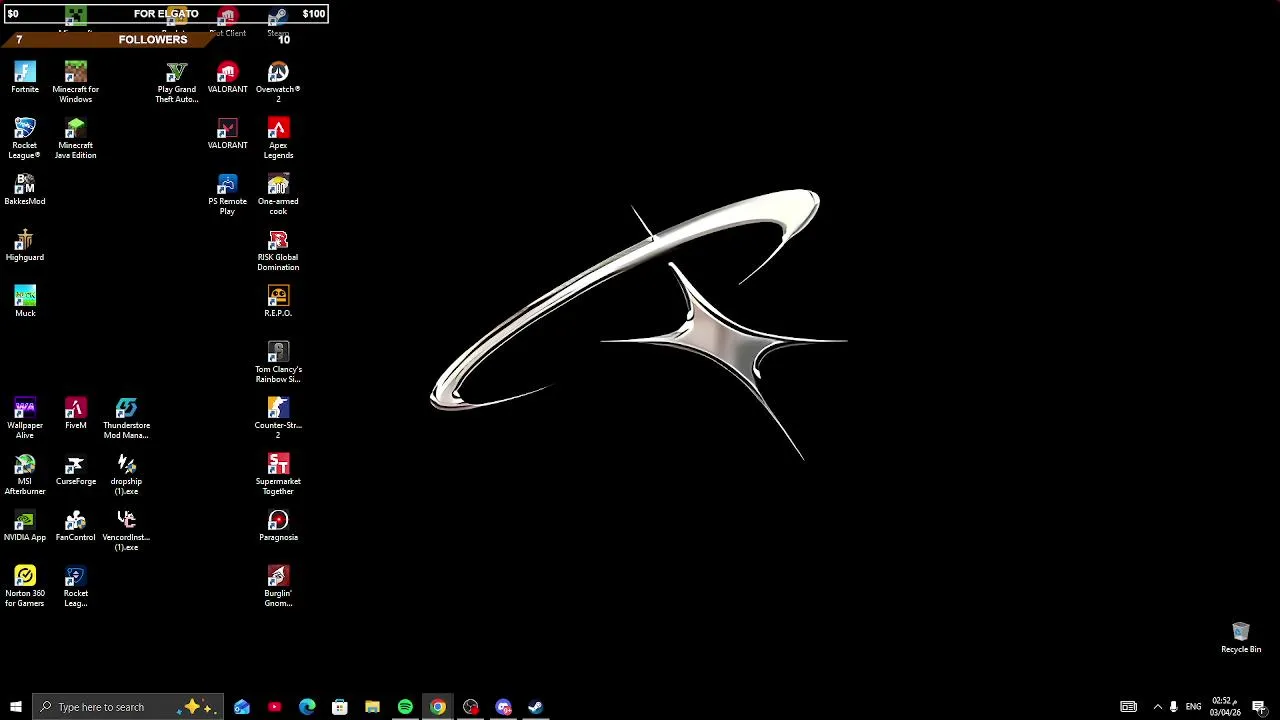The width and height of the screenshot is (1280, 720).
Task: Click the Highguard desktop icon
Action: point(25,246)
